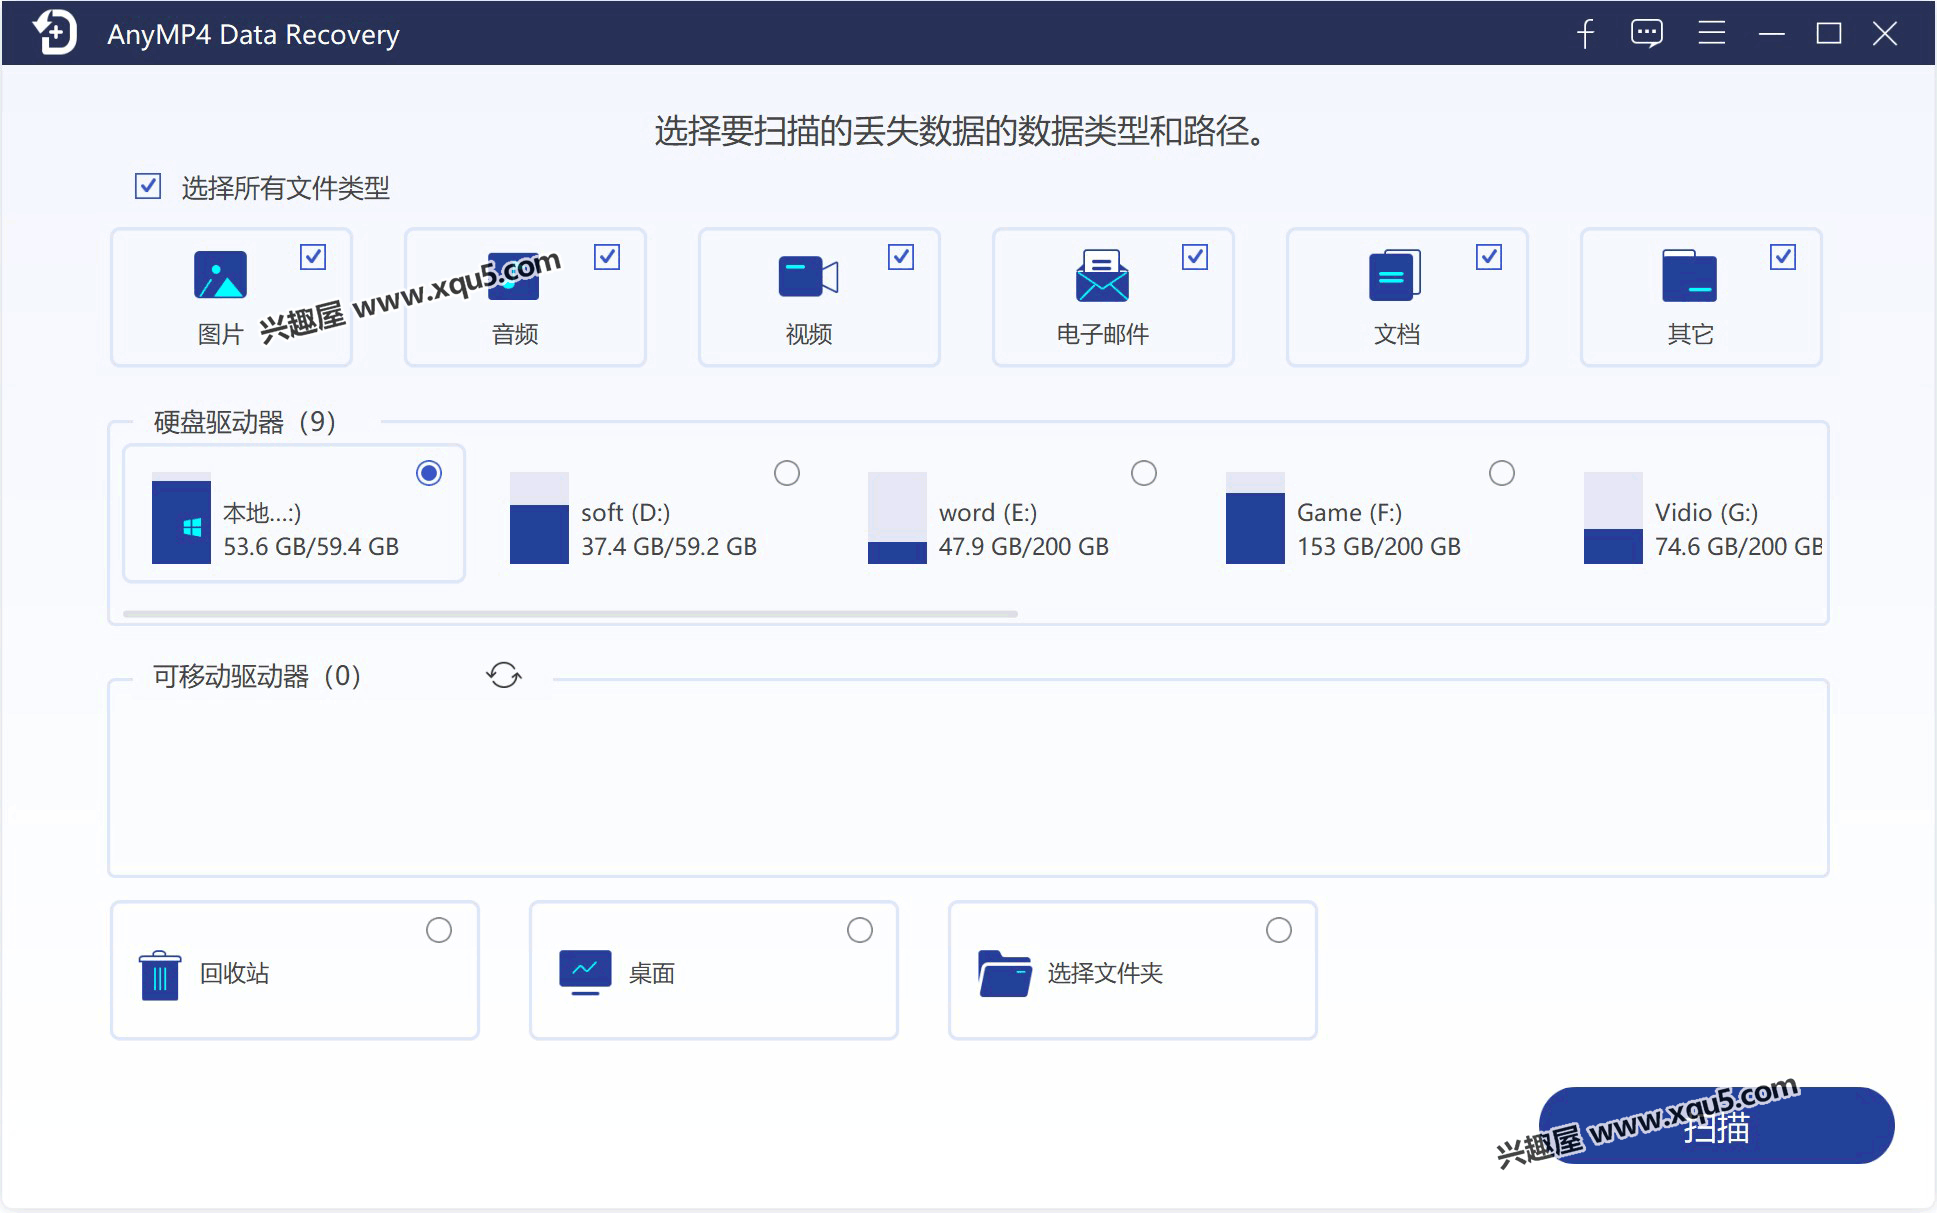Click the 其它 label text
Screen dimensions: 1937x1213
click(1691, 334)
